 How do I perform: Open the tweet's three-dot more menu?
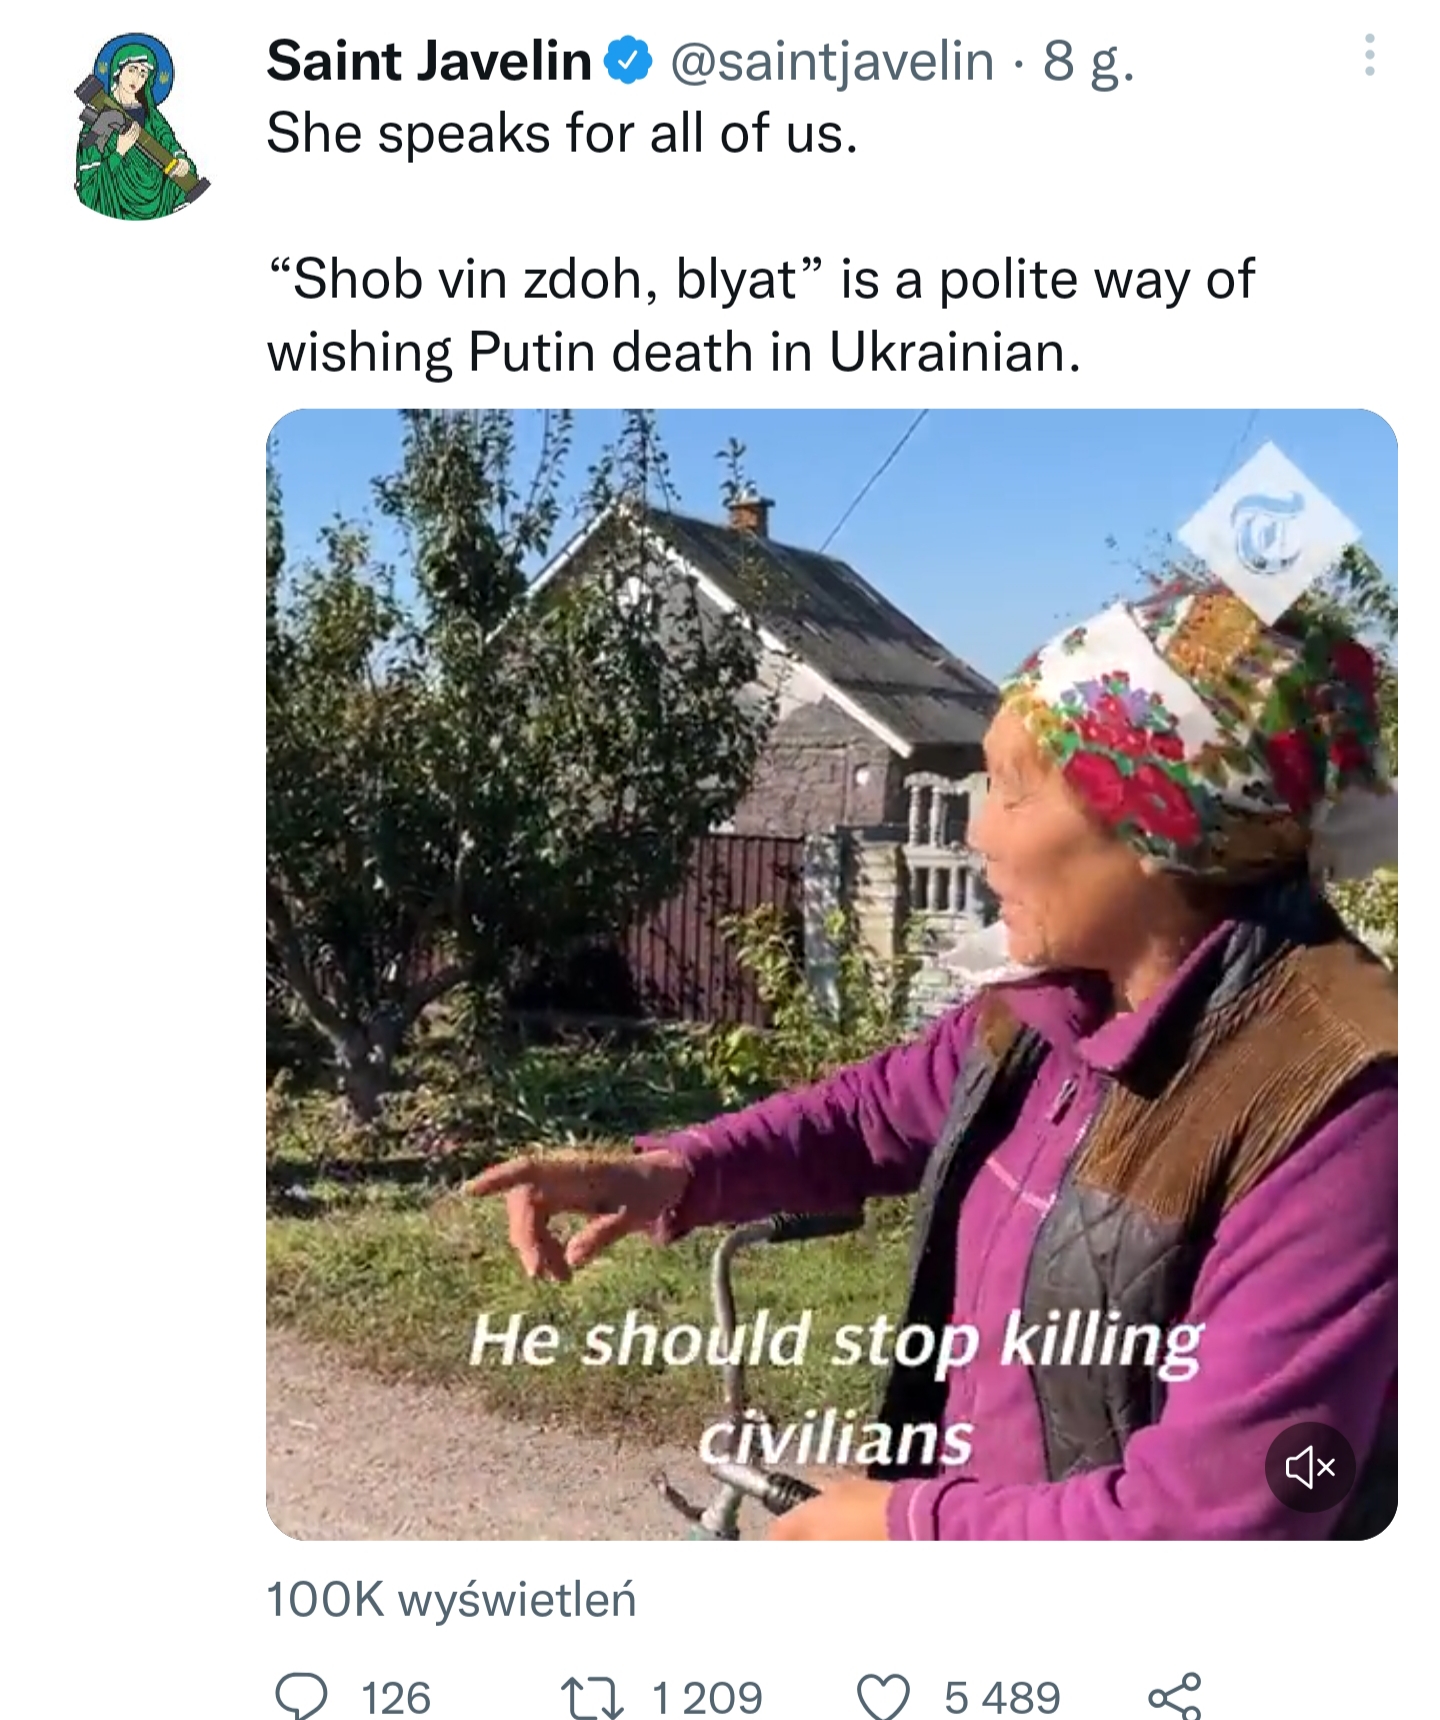[x=1369, y=56]
